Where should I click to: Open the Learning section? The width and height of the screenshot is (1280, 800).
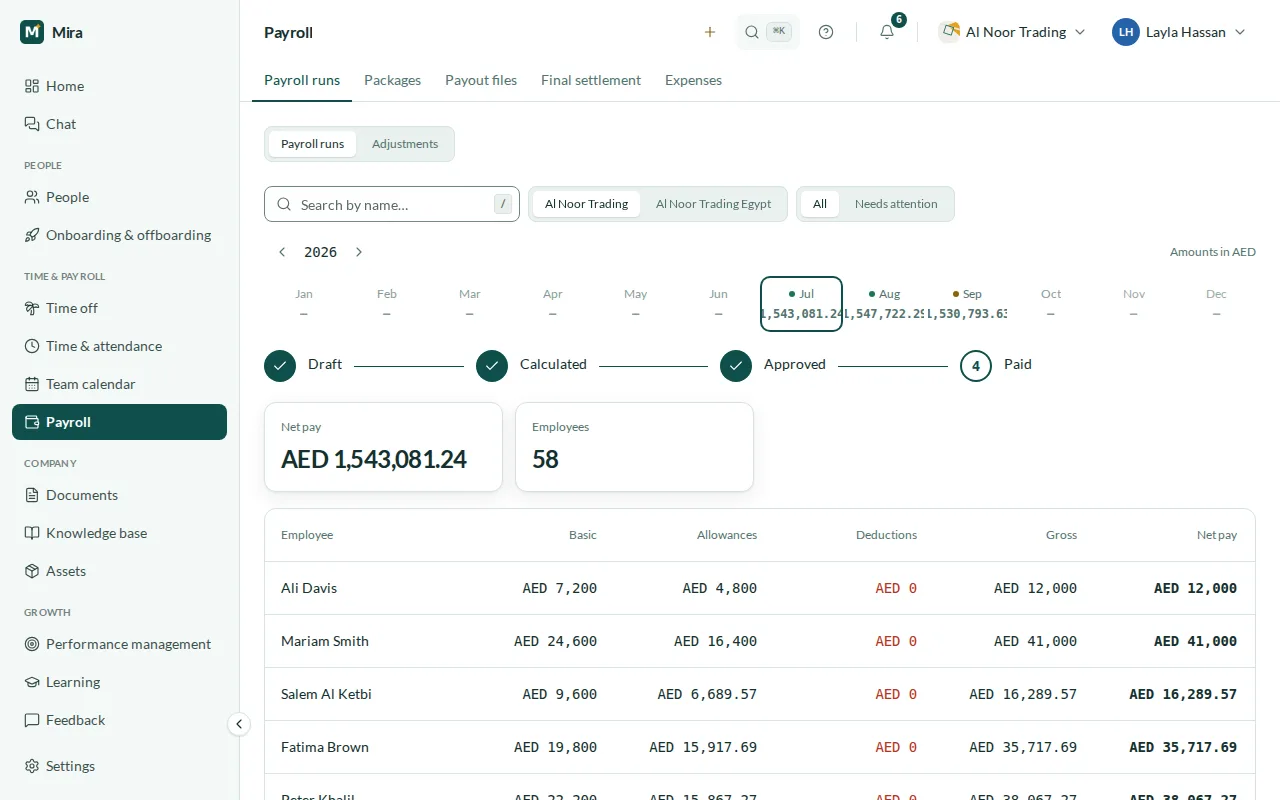119,682
